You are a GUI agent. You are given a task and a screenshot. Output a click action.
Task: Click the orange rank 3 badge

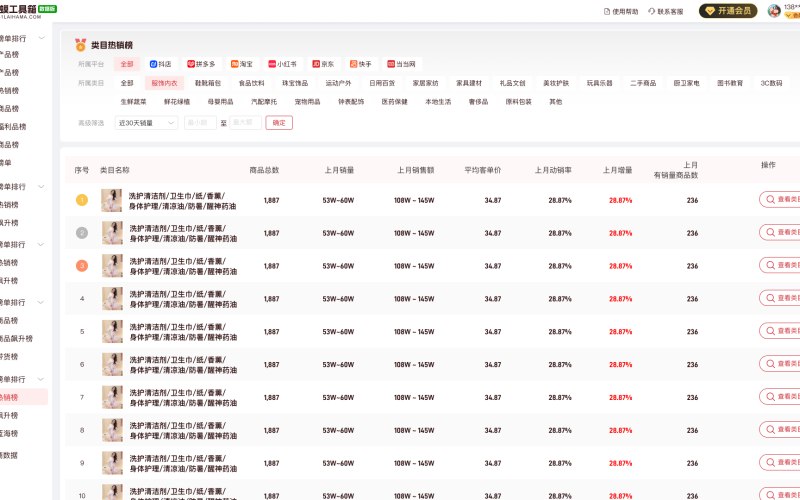click(x=82, y=266)
